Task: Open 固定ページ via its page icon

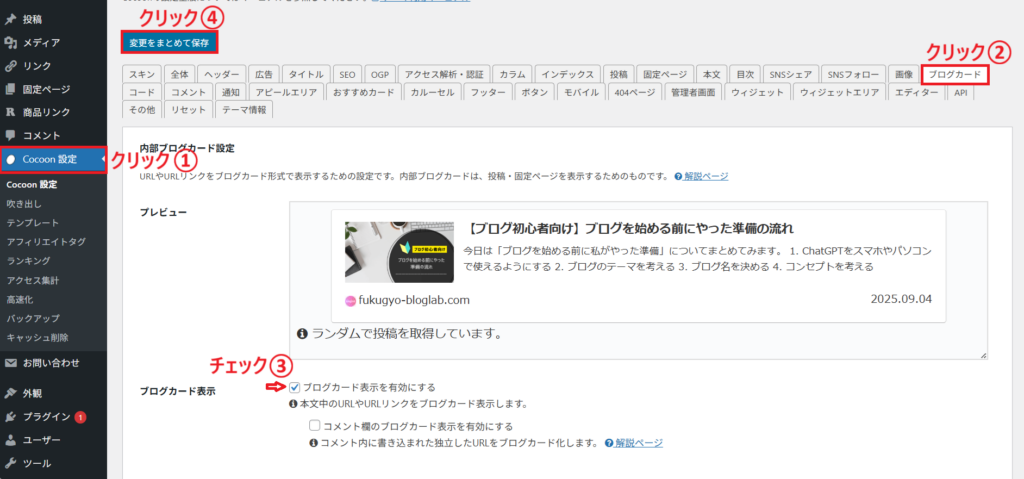Action: click(x=11, y=89)
